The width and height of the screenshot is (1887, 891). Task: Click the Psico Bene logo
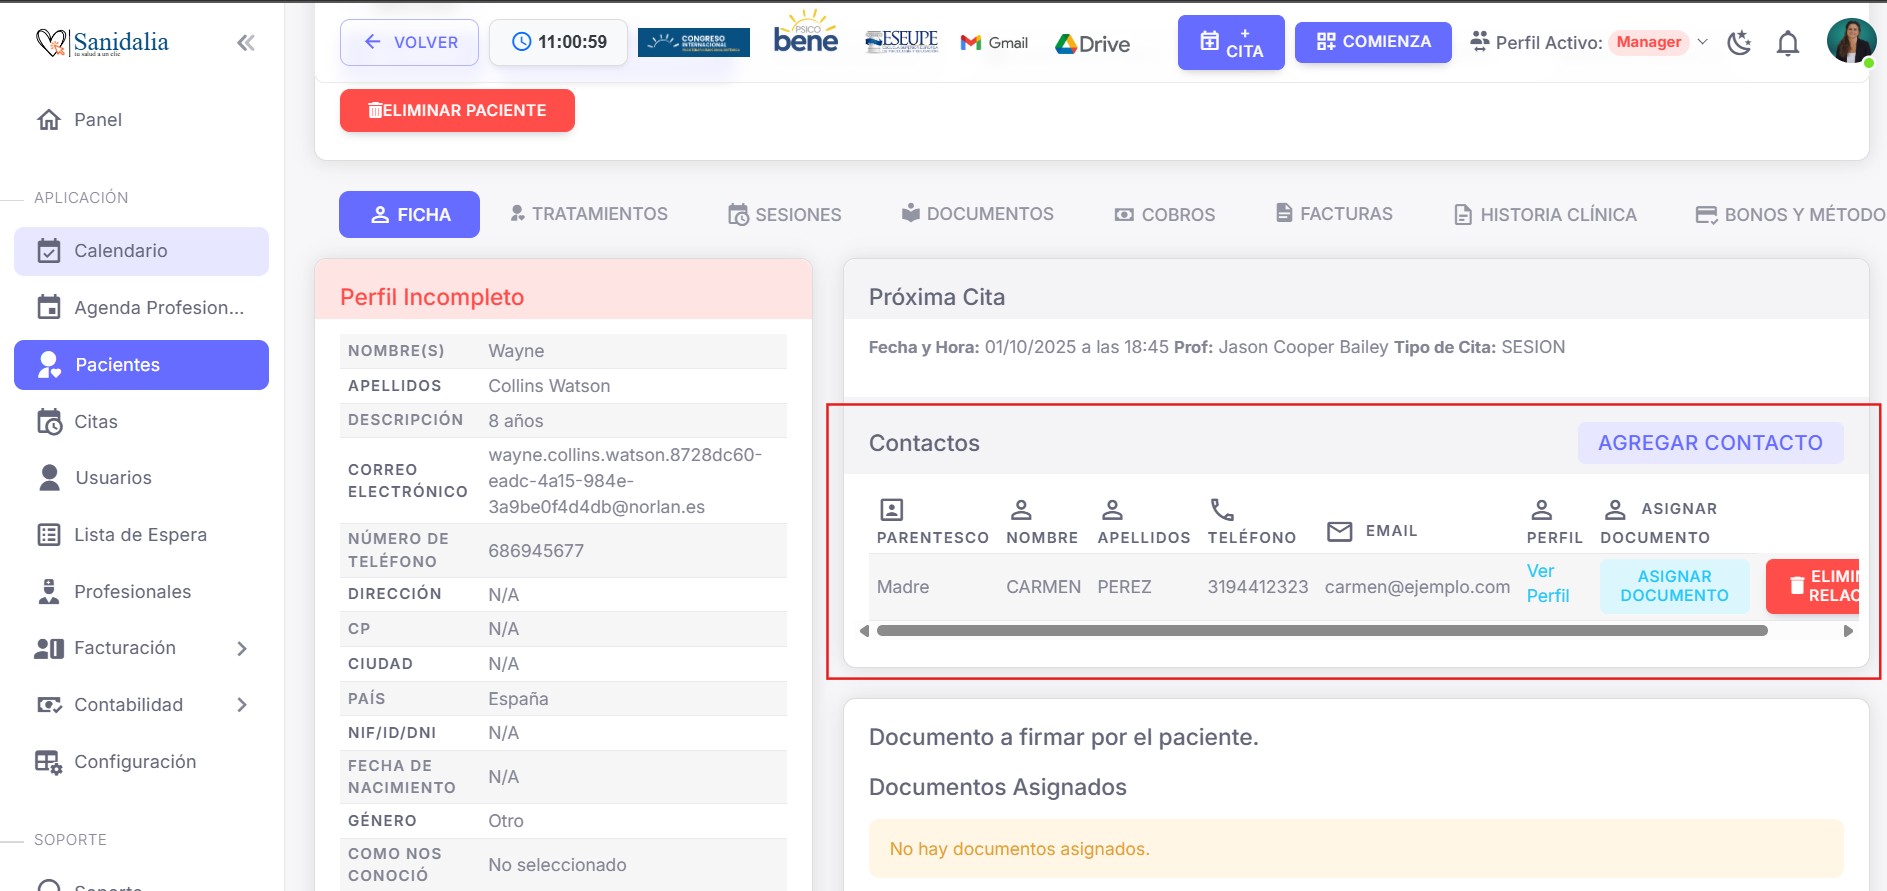(x=806, y=35)
